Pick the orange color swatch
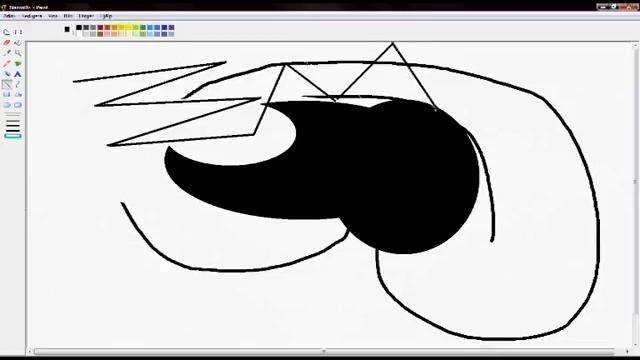The height and width of the screenshot is (360, 640). coord(115,28)
